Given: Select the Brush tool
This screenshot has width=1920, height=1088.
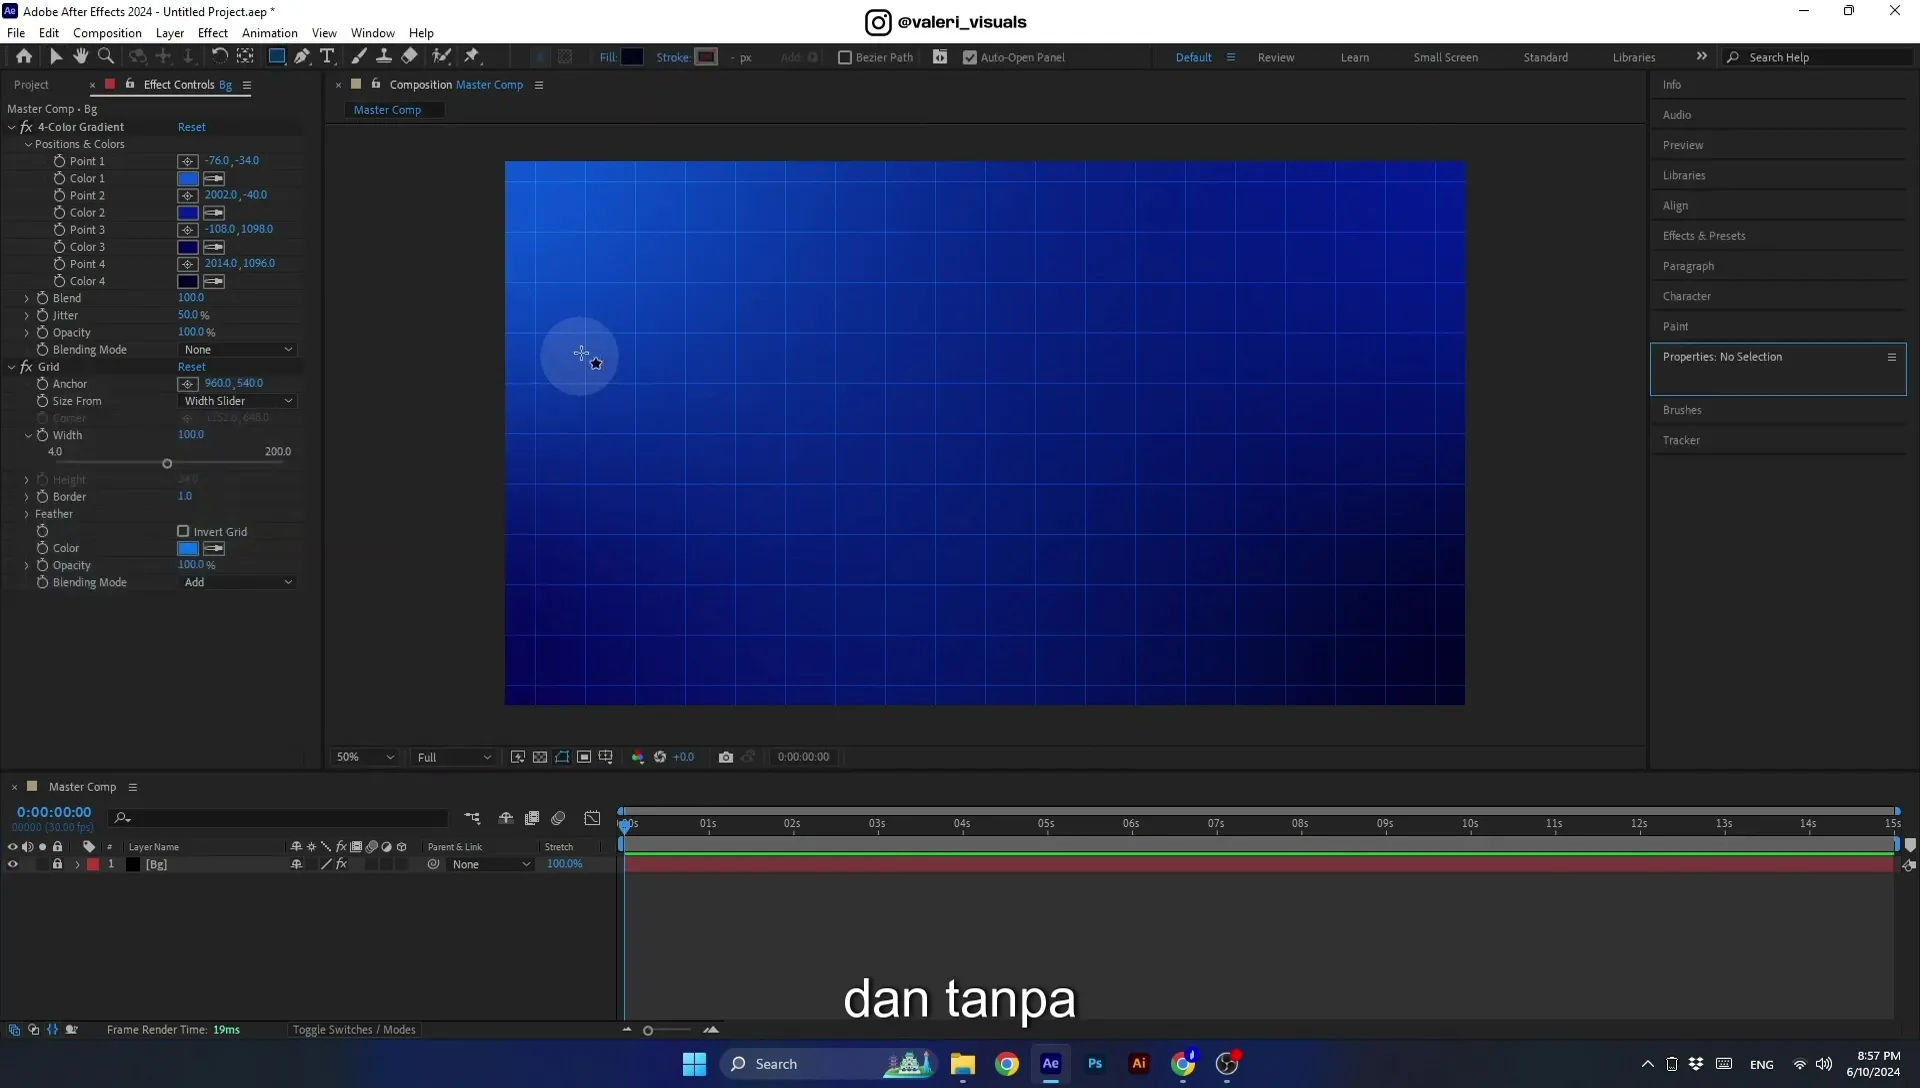Looking at the screenshot, I should point(358,57).
